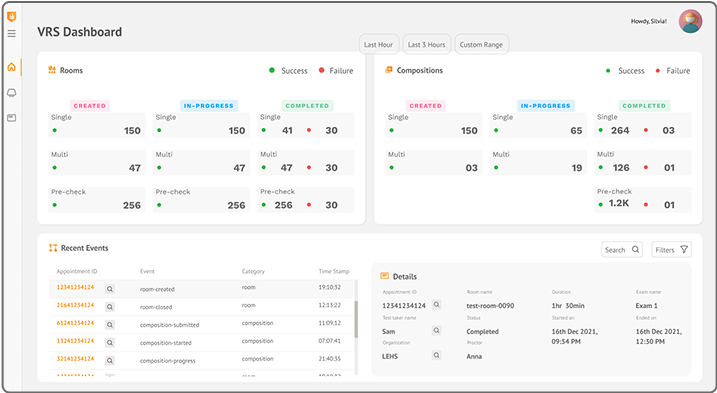The height and width of the screenshot is (393, 717).
Task: Click lookup icon next to LEHS organization
Action: 437,355
